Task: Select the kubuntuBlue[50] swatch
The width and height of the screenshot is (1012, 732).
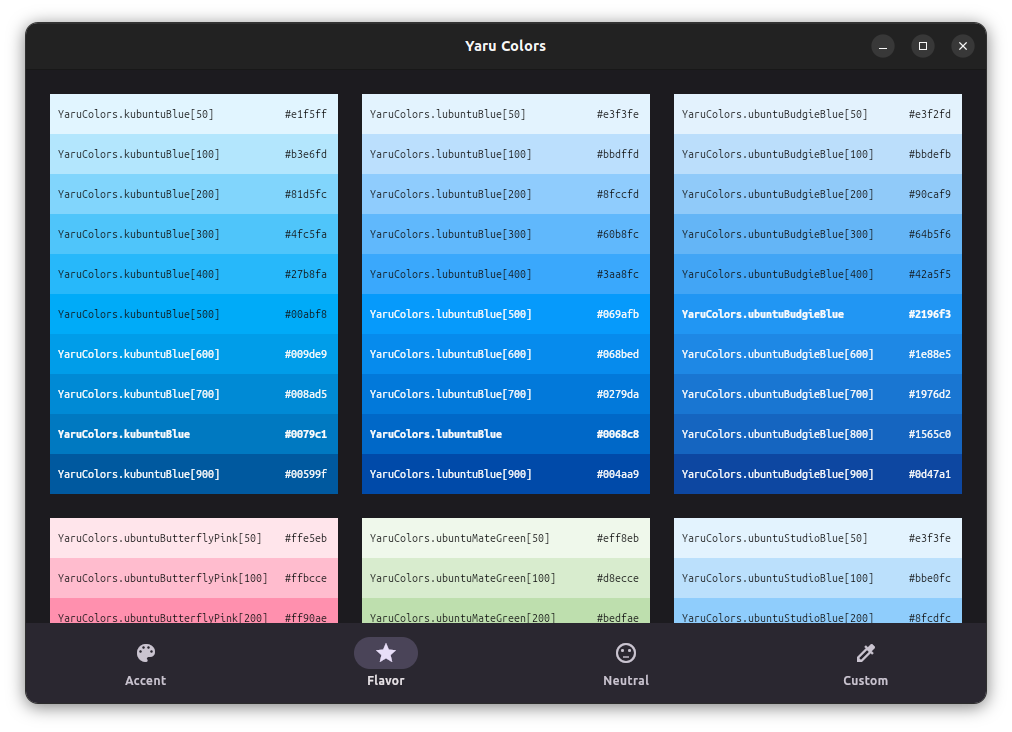Action: pyautogui.click(x=194, y=114)
